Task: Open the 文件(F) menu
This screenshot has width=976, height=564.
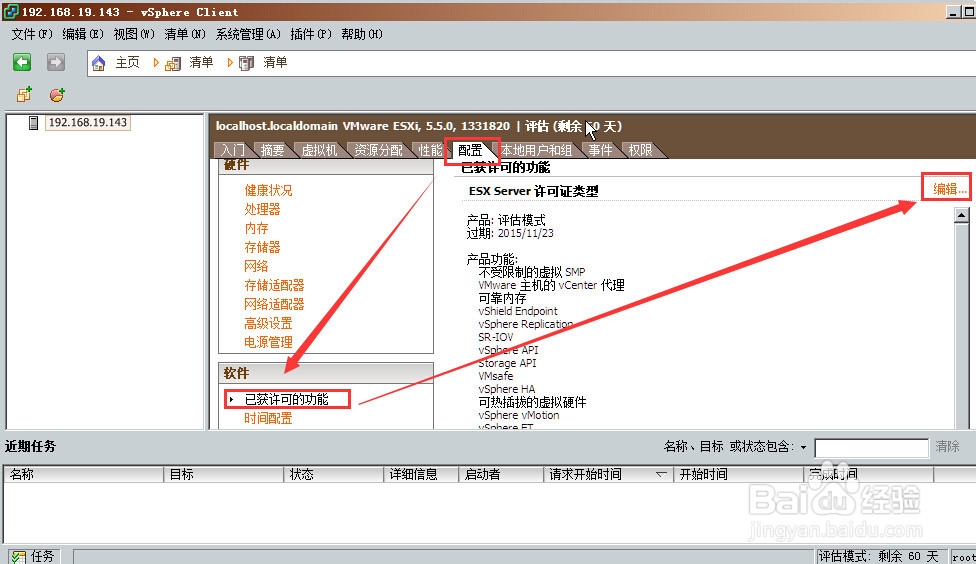Action: pos(32,34)
